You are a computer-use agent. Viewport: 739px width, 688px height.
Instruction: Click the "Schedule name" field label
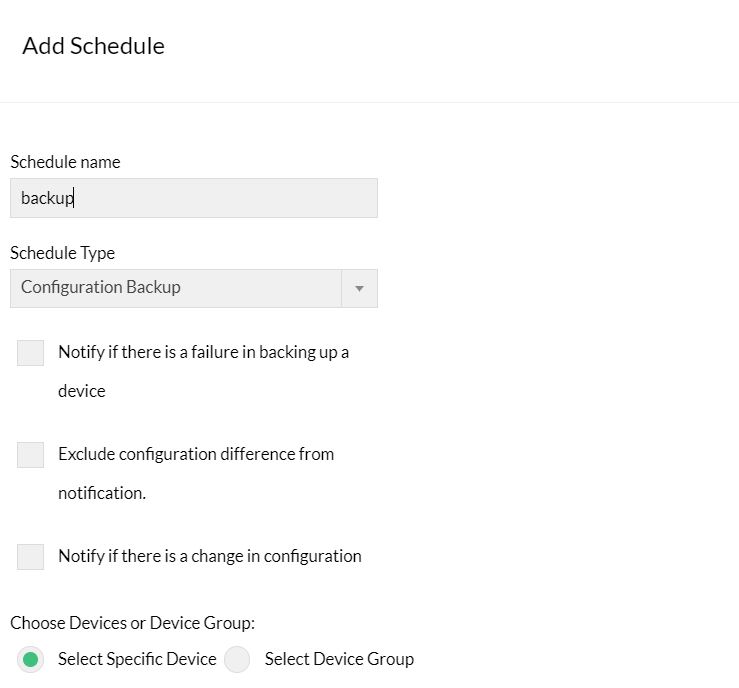65,162
